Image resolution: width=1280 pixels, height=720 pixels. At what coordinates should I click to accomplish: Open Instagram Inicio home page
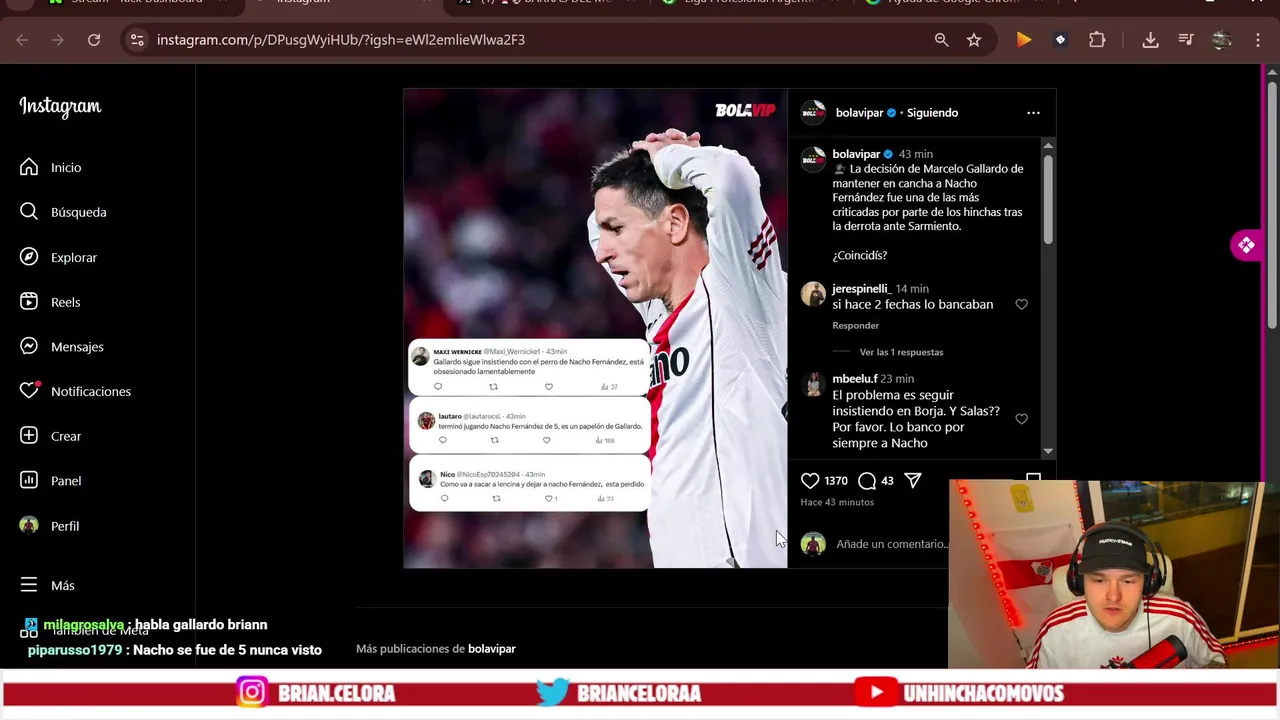coord(52,167)
